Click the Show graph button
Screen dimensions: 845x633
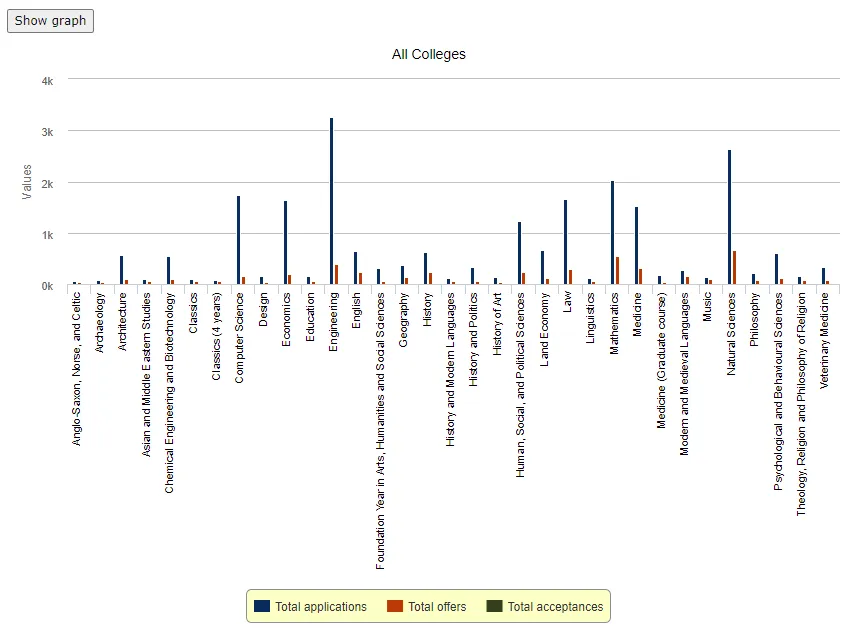50,21
